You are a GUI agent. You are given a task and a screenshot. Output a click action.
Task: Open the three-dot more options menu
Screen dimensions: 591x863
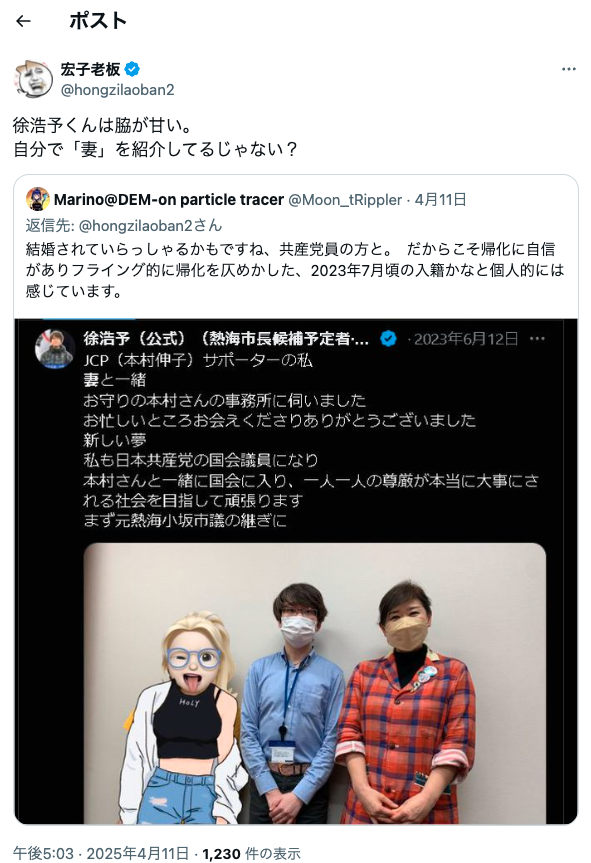point(568,69)
